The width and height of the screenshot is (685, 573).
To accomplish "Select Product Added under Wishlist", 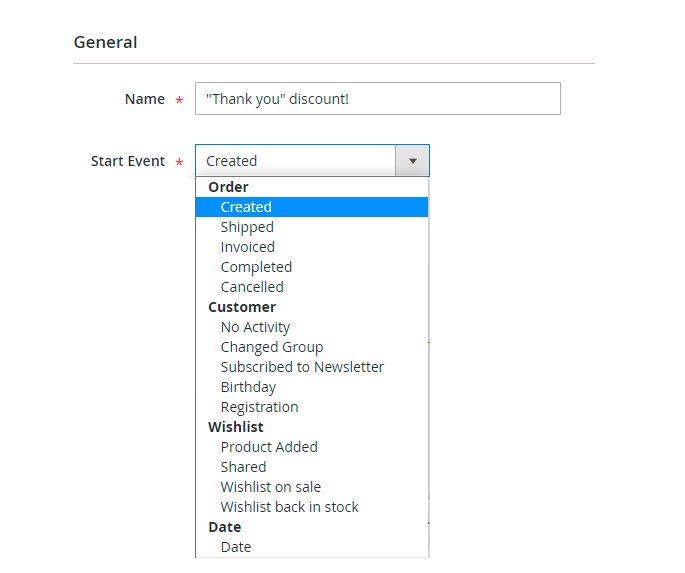I will tap(312, 447).
